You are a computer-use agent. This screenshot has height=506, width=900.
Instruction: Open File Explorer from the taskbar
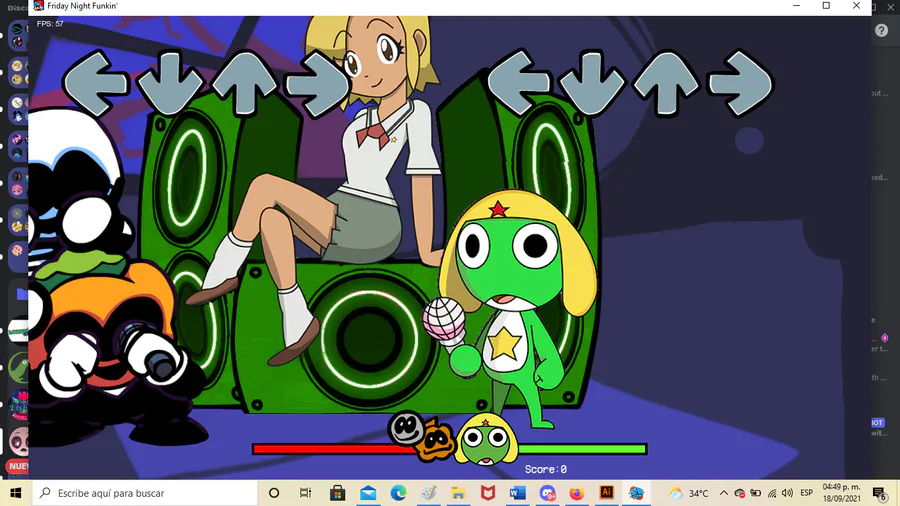pos(458,493)
